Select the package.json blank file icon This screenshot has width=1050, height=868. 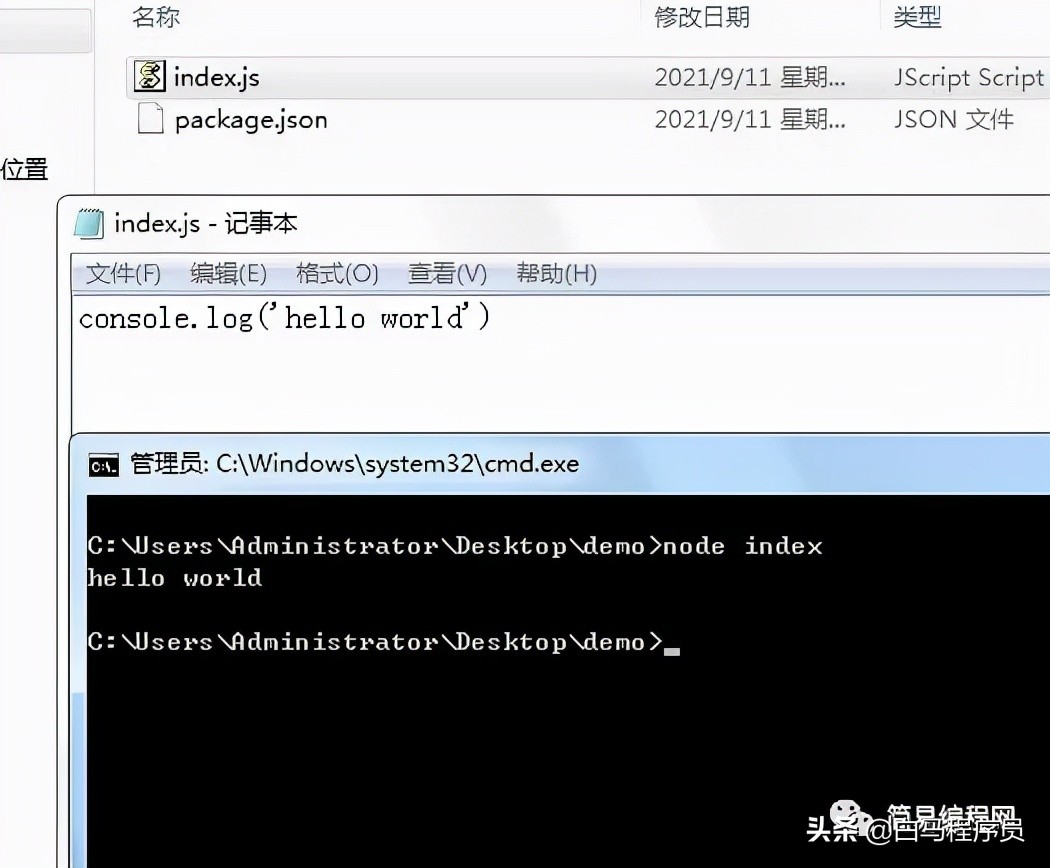pyautogui.click(x=150, y=119)
